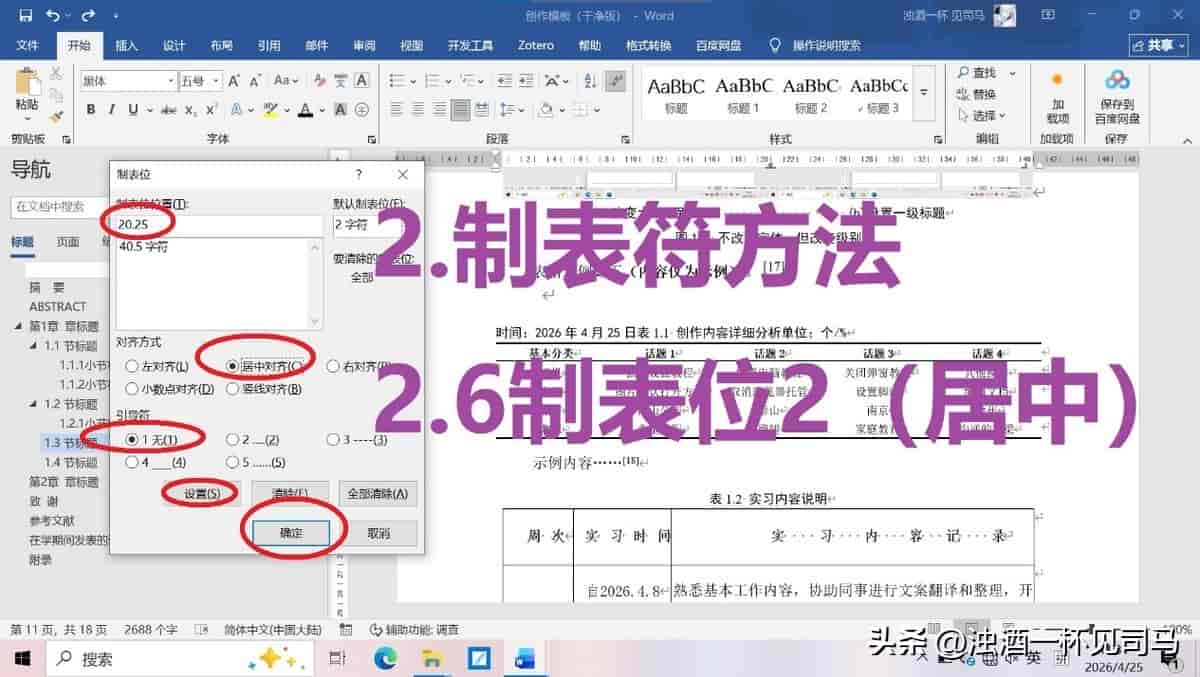The height and width of the screenshot is (677, 1200).
Task: Open the change case Aa dropdown
Action: coord(286,81)
